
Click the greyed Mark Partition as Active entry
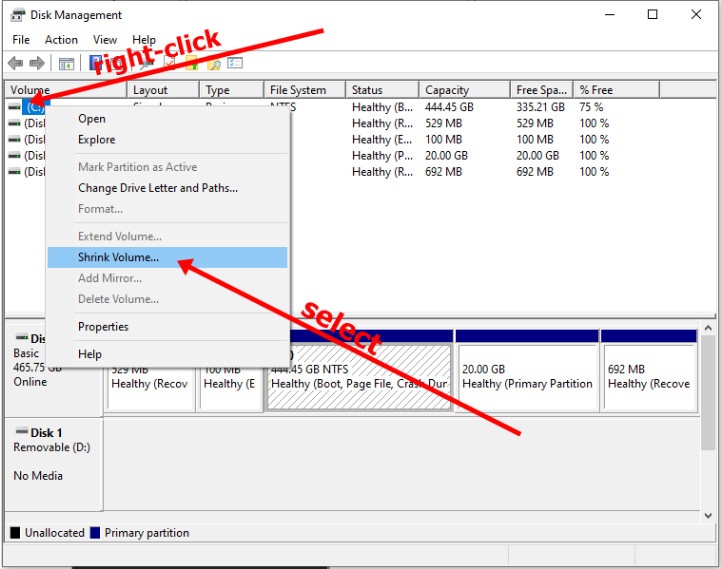point(167,167)
